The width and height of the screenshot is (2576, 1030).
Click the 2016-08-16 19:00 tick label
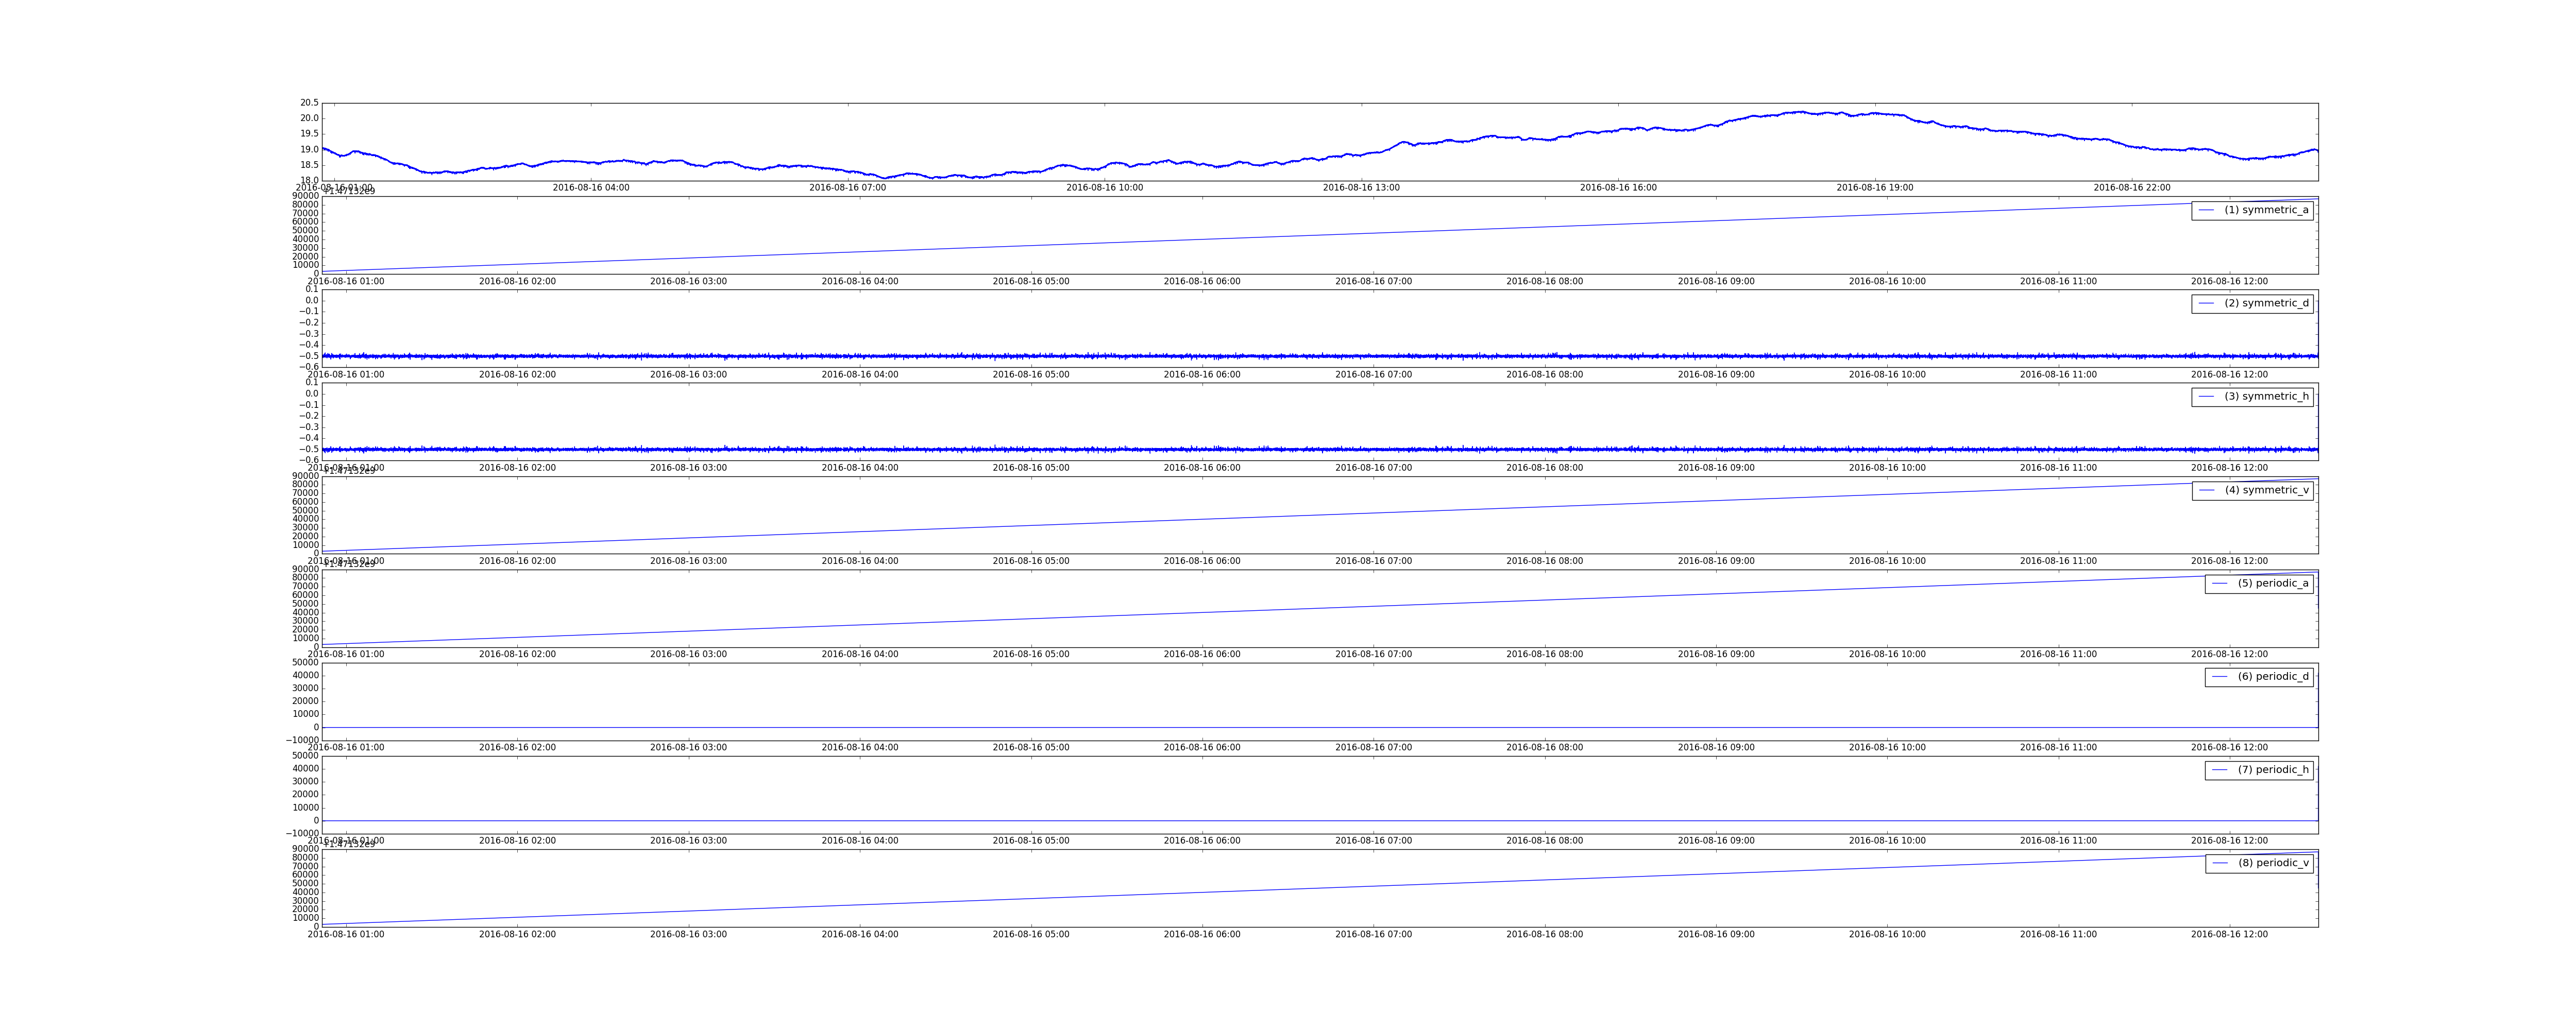point(1875,188)
